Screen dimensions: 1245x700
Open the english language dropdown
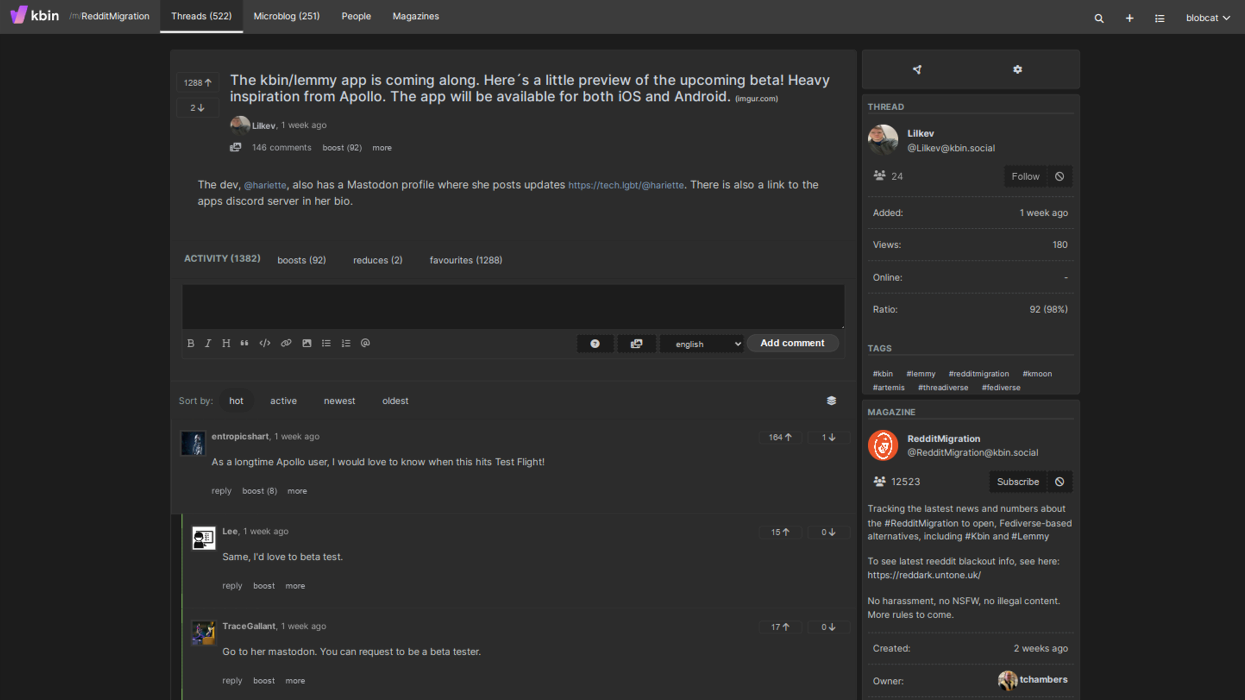click(x=702, y=344)
